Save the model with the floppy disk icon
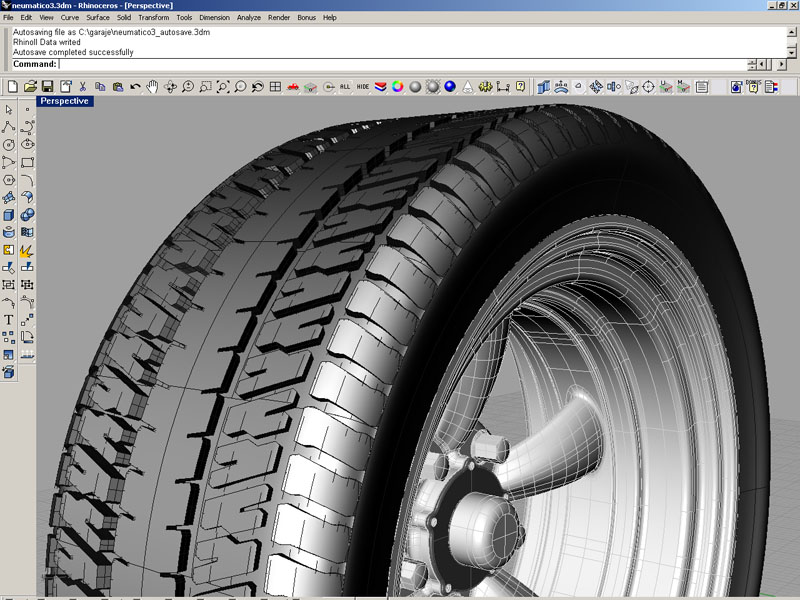Viewport: 800px width, 600px height. [x=47, y=87]
